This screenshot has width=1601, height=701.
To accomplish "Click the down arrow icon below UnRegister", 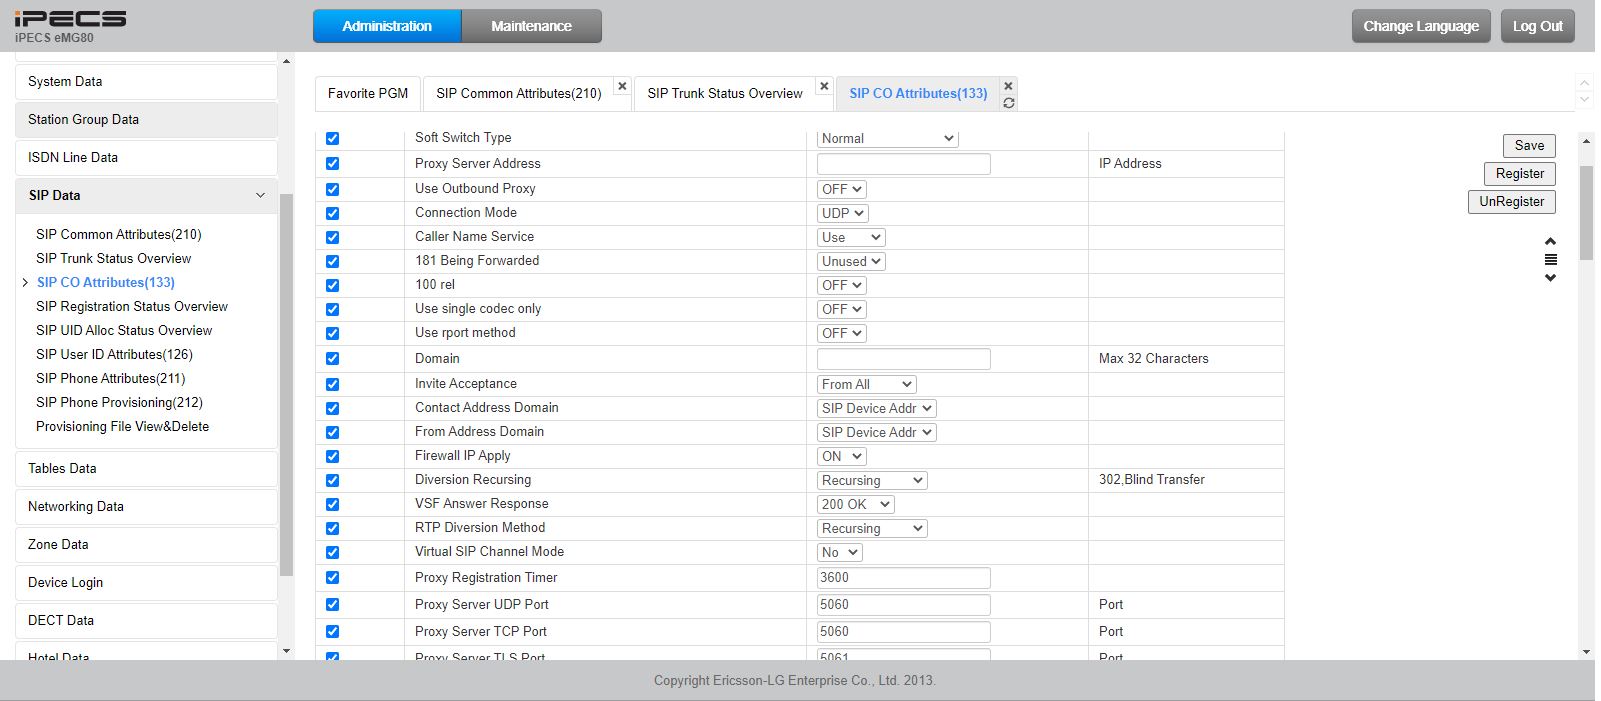I will click(1550, 278).
